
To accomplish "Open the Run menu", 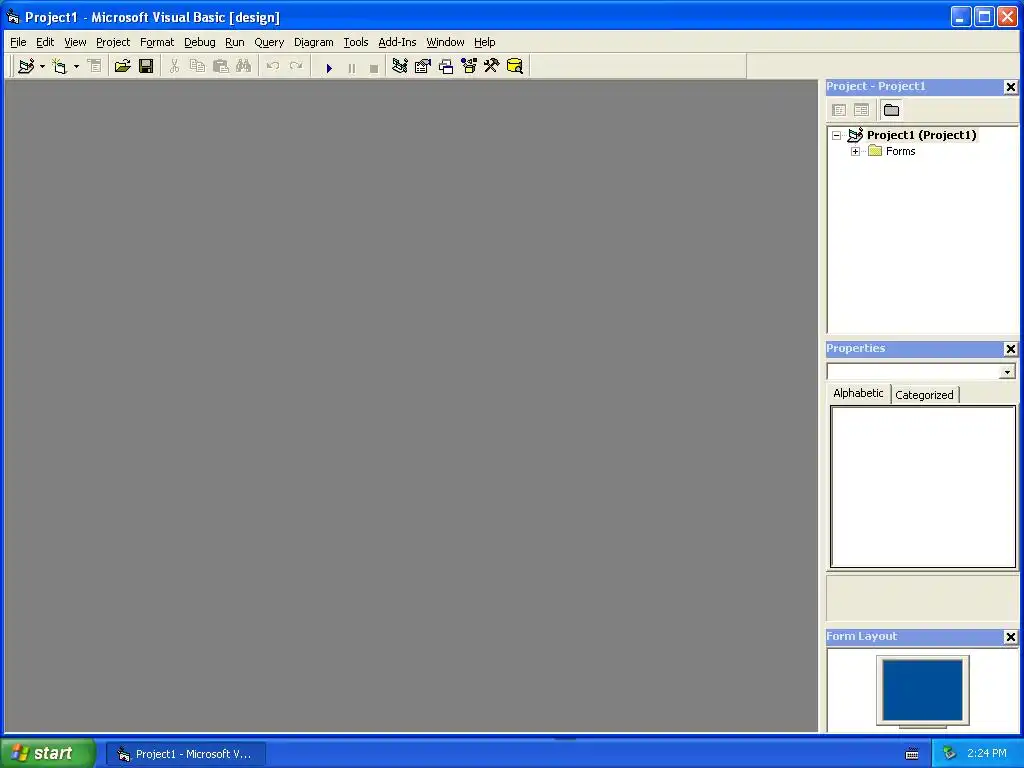I will [234, 42].
